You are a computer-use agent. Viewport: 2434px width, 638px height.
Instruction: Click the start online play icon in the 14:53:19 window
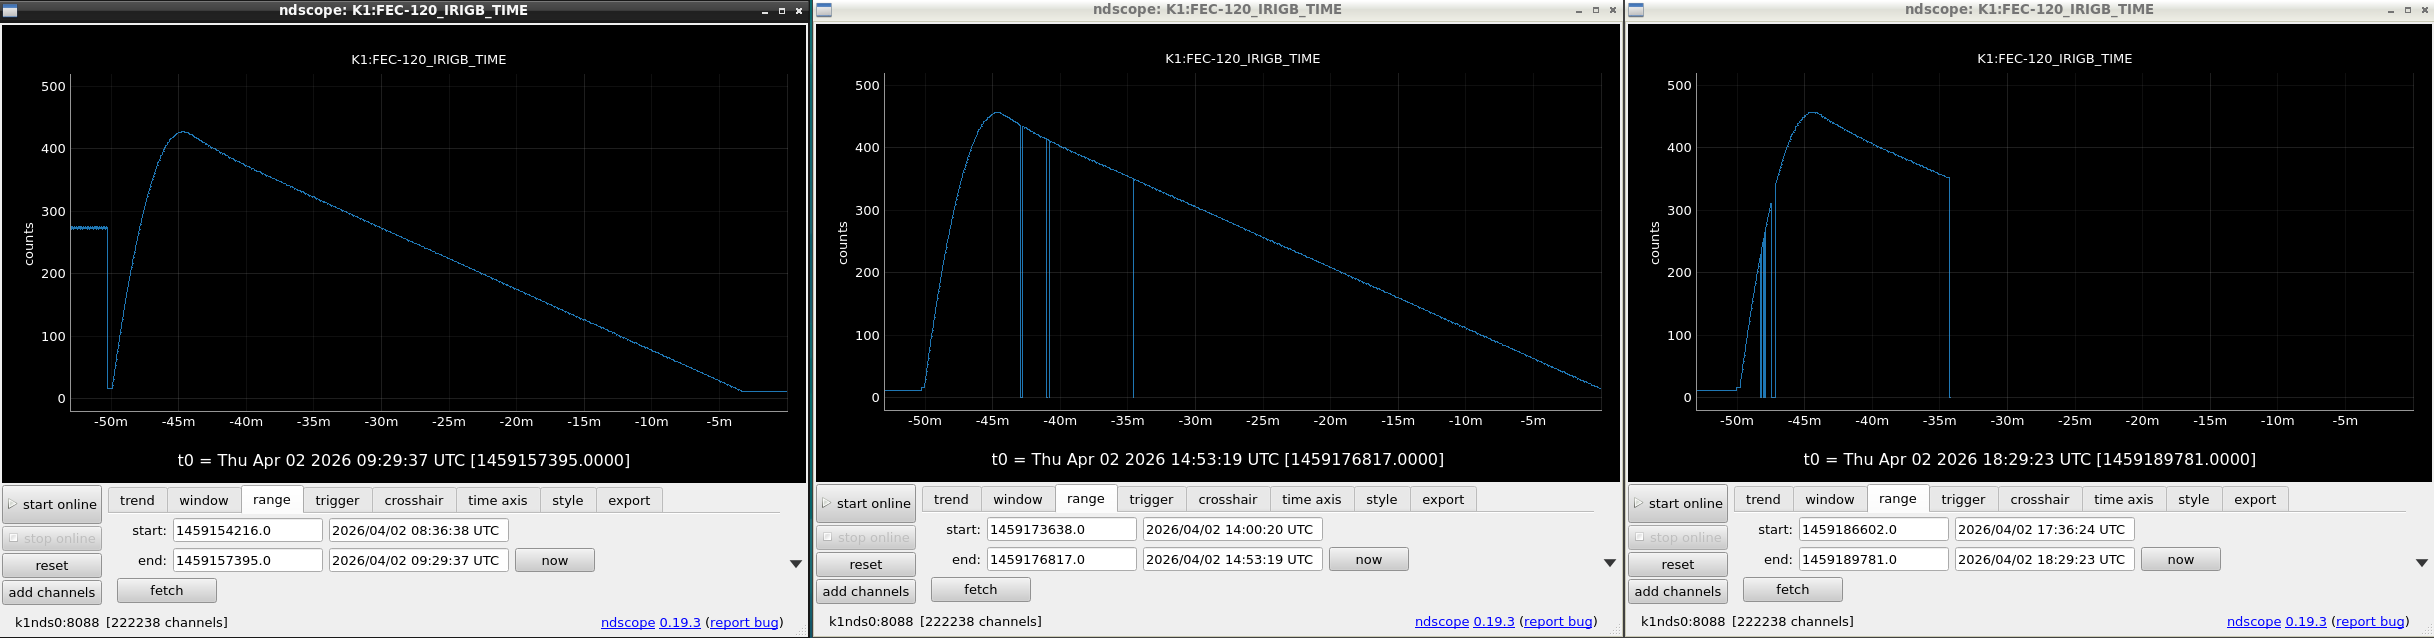(827, 504)
